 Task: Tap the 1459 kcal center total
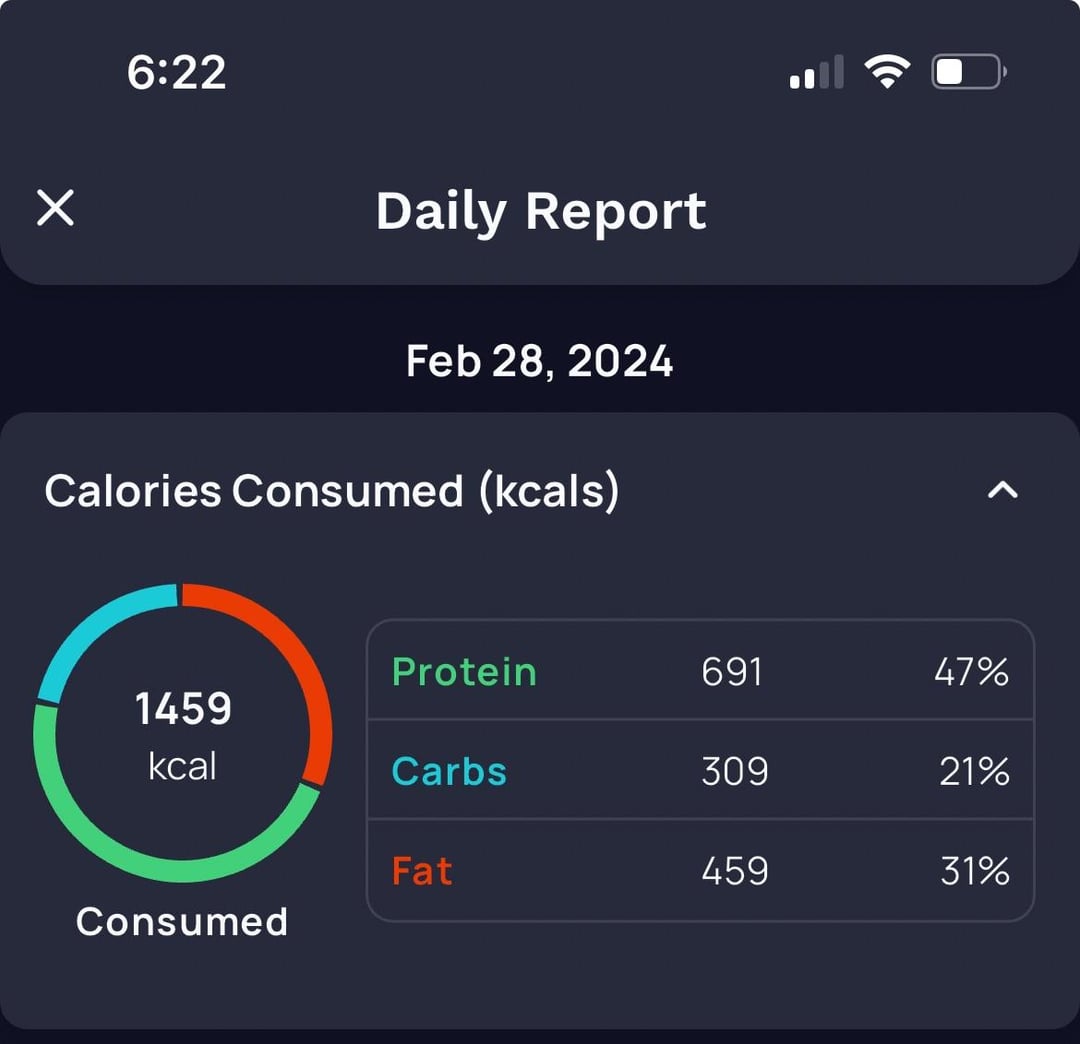tap(183, 735)
